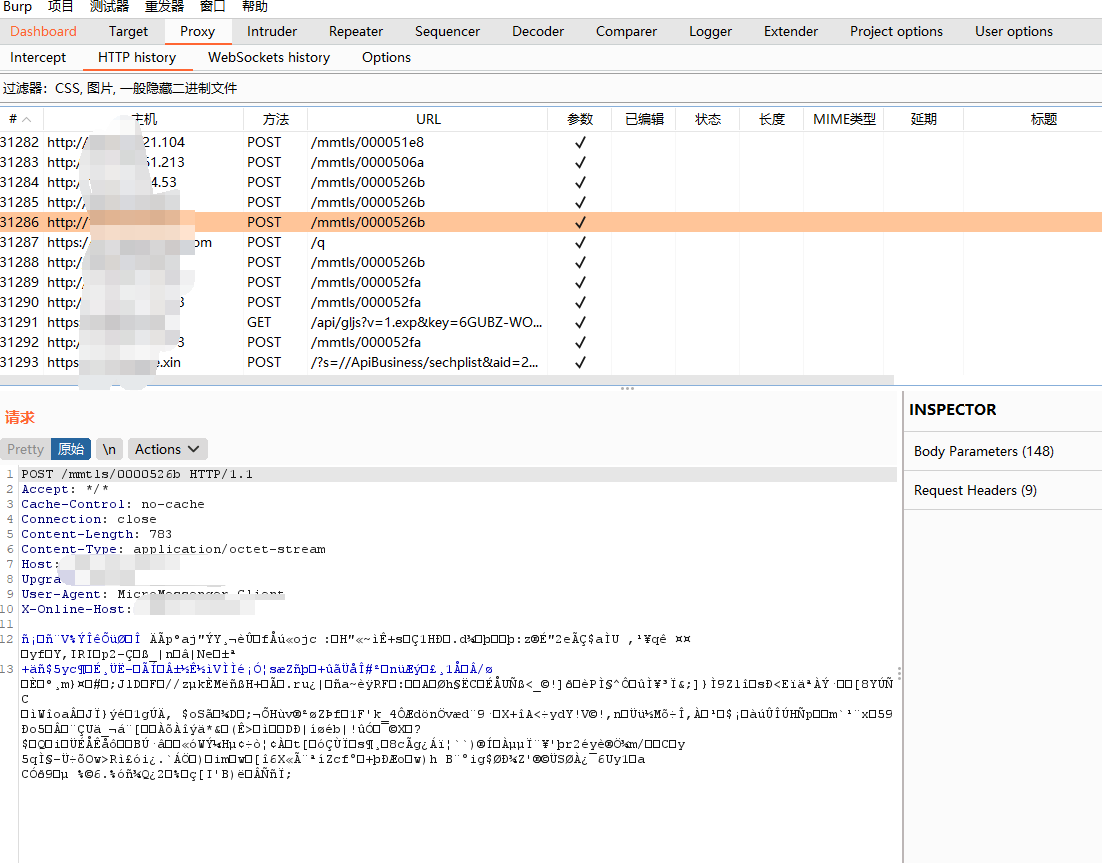This screenshot has width=1102, height=863.
Task: Expand the Actions dropdown
Action: tap(167, 449)
